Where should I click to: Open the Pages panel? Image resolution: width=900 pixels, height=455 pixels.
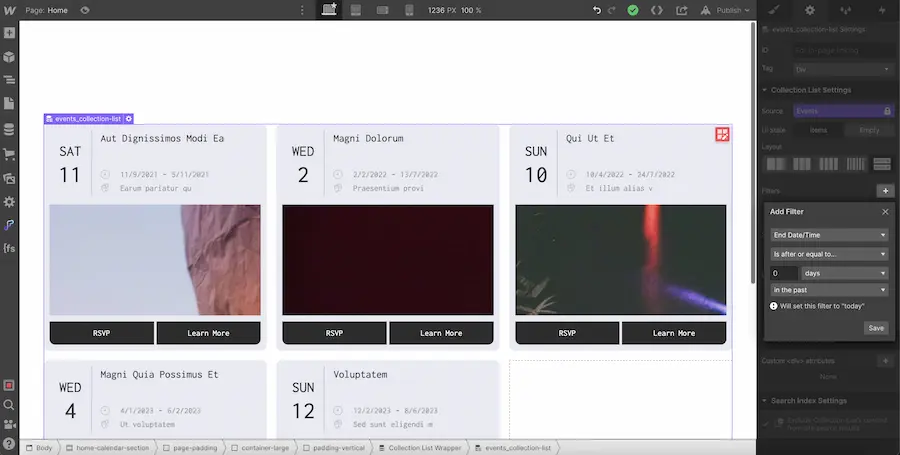9,103
